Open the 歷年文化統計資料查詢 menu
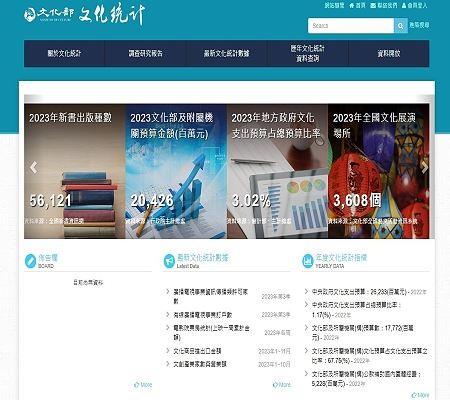 [308, 53]
